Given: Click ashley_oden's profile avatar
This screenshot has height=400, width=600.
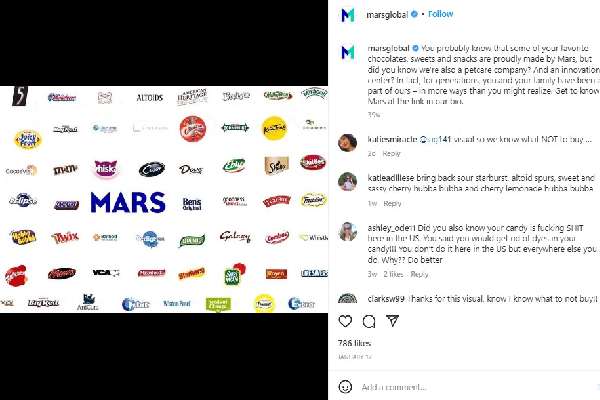Looking at the screenshot, I should 347,230.
